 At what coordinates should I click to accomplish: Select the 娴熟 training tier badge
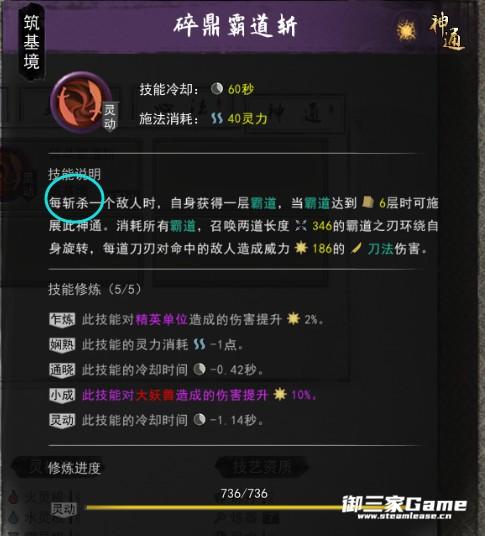(62, 345)
